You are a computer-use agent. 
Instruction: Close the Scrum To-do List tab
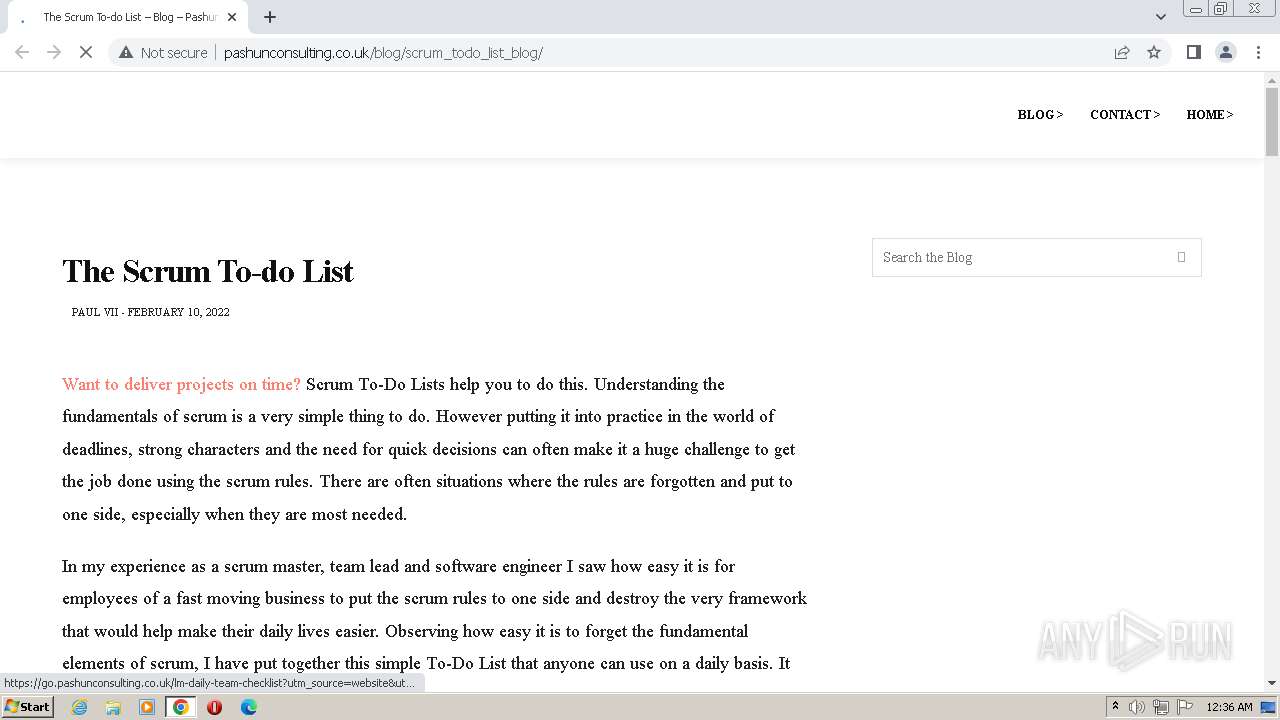[x=232, y=17]
